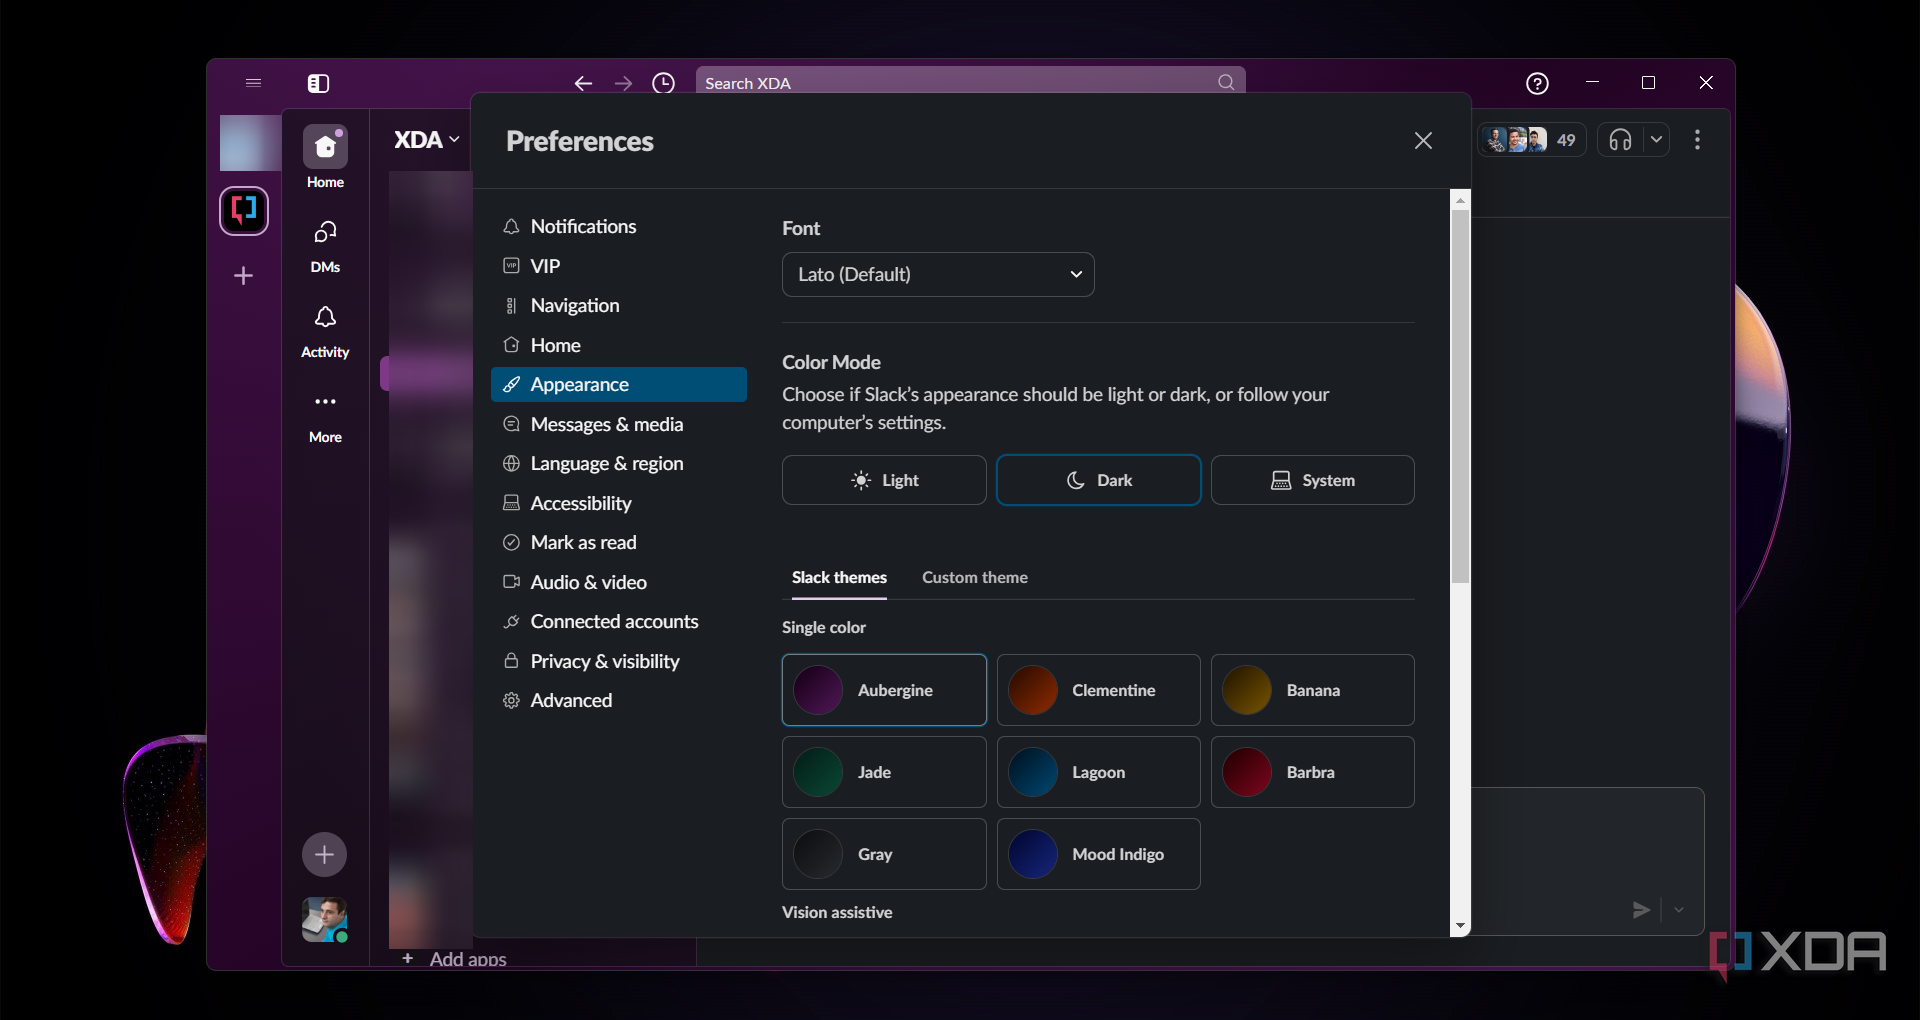This screenshot has width=1920, height=1020.
Task: Expand send options chevron beside send
Action: tap(1679, 909)
